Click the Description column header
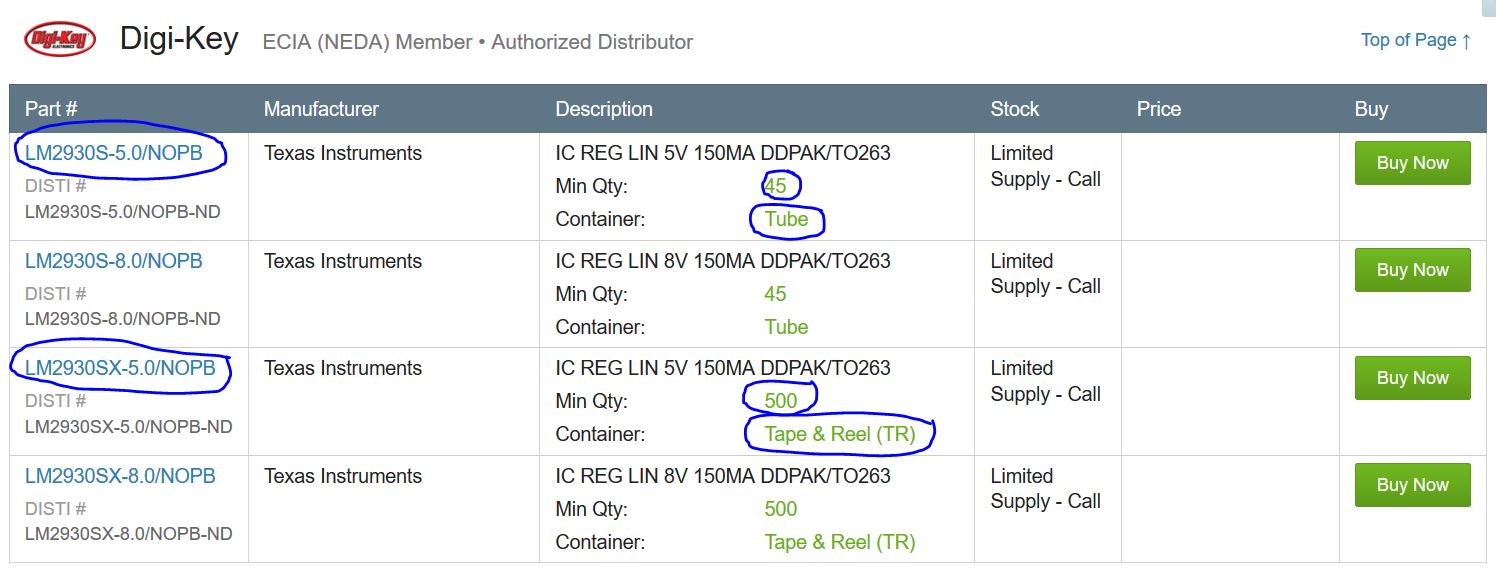 click(604, 109)
